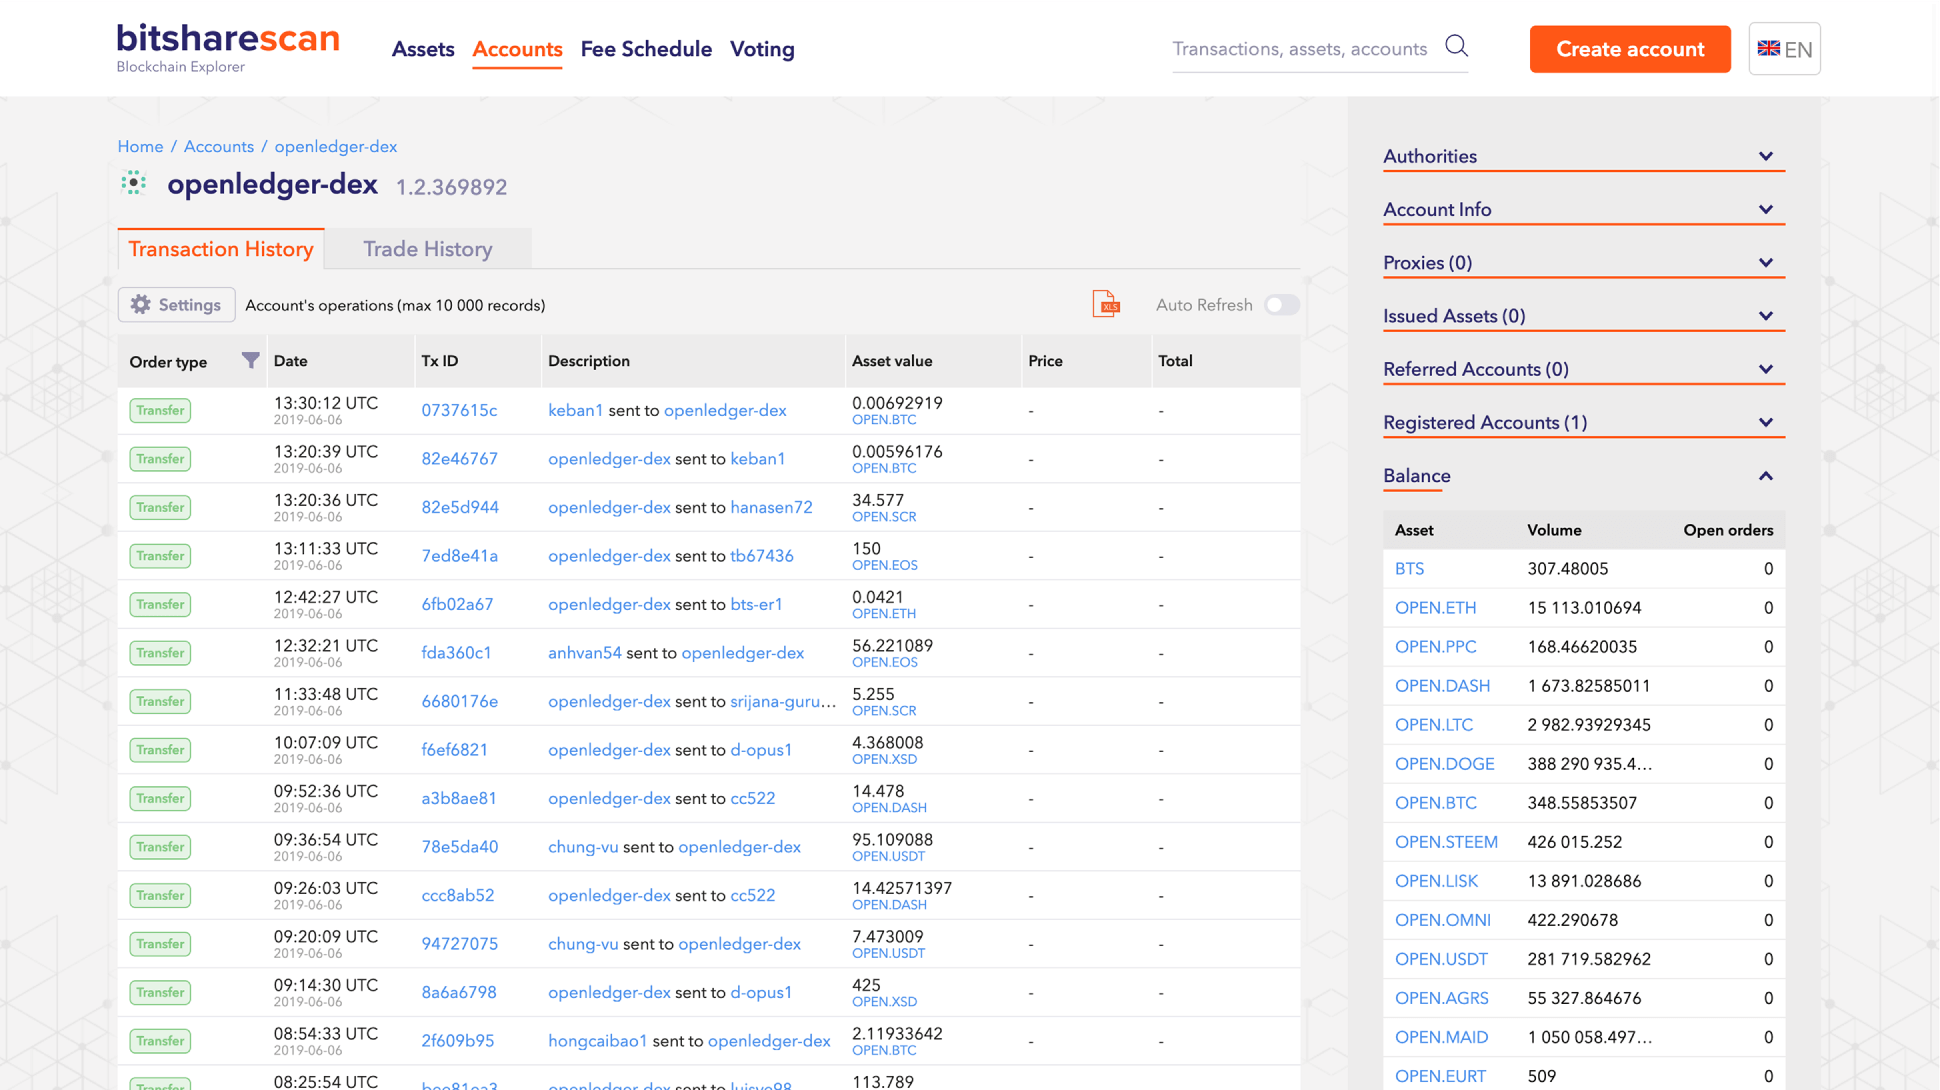Focus the transactions, assets, accounts search field
This screenshot has height=1090, width=1940.
(x=1299, y=49)
